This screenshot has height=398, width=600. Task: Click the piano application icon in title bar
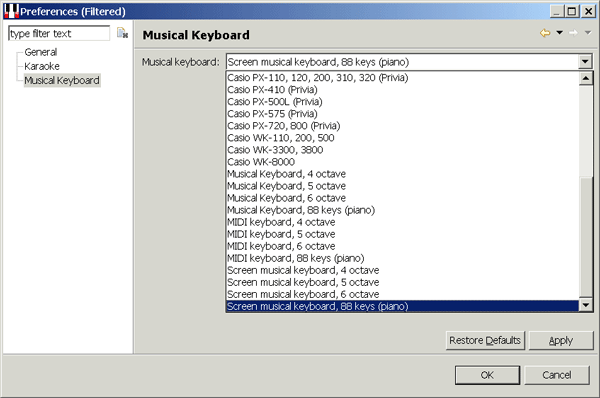(11, 11)
